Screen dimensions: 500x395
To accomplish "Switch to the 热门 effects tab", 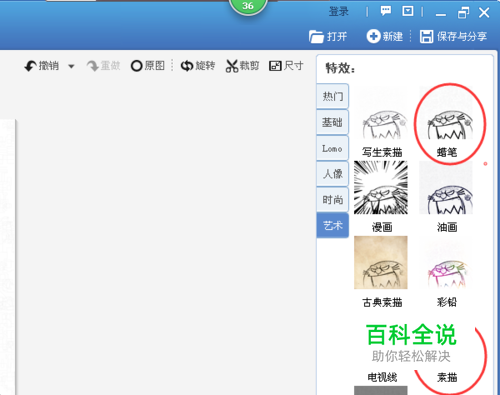I will tap(333, 96).
